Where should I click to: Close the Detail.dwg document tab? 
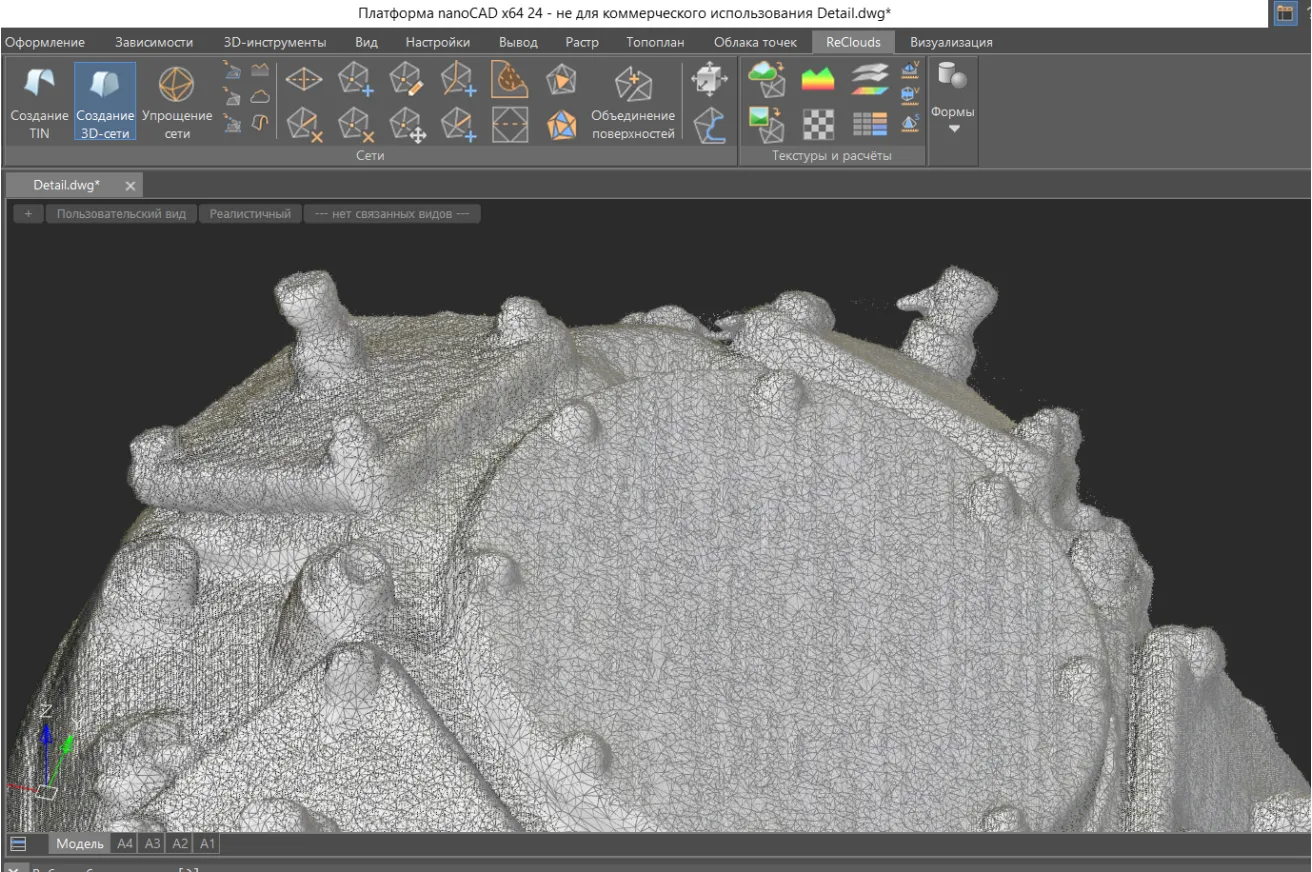130,186
